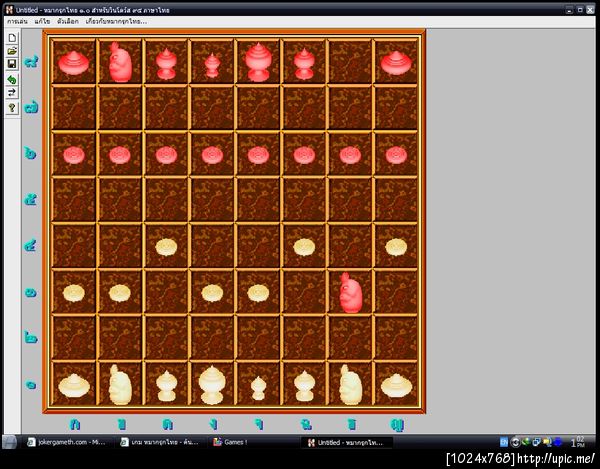Click the empty square below the red knight on row ๓
The height and width of the screenshot is (469, 600).
pyautogui.click(x=350, y=338)
